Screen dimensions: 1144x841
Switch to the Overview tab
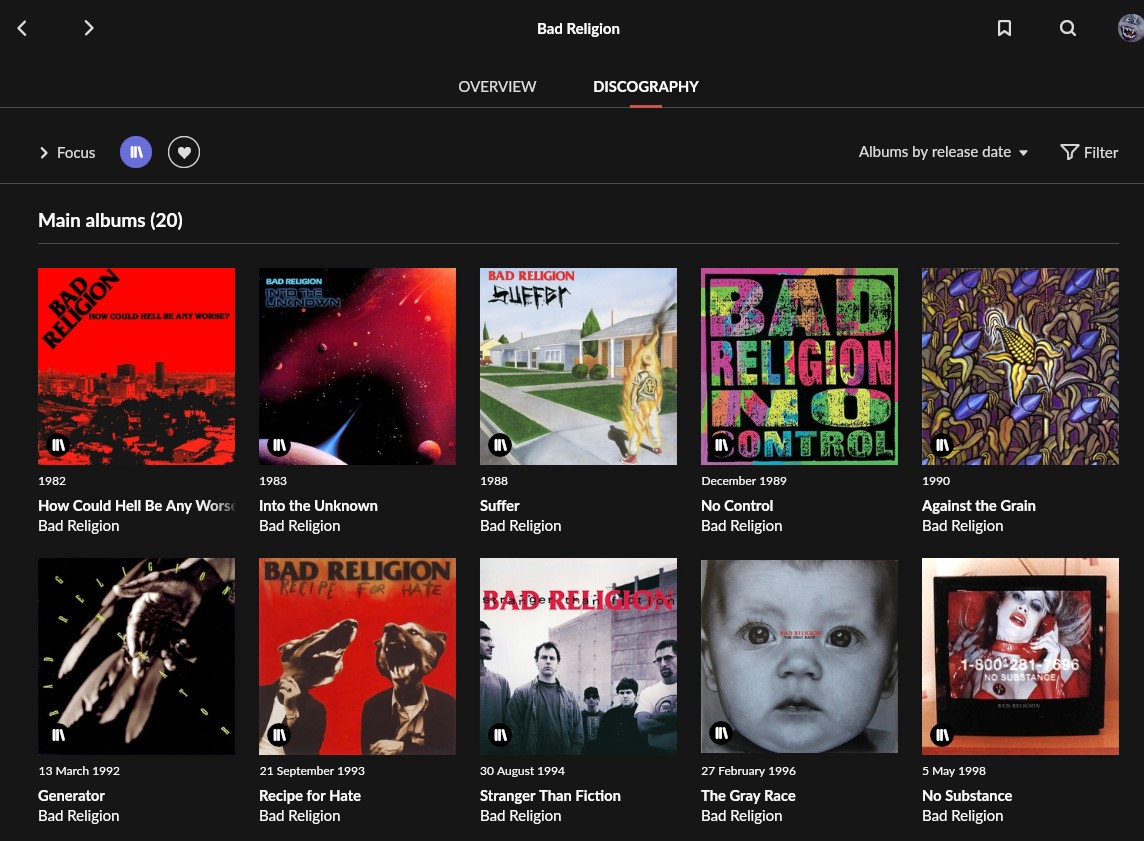[497, 87]
